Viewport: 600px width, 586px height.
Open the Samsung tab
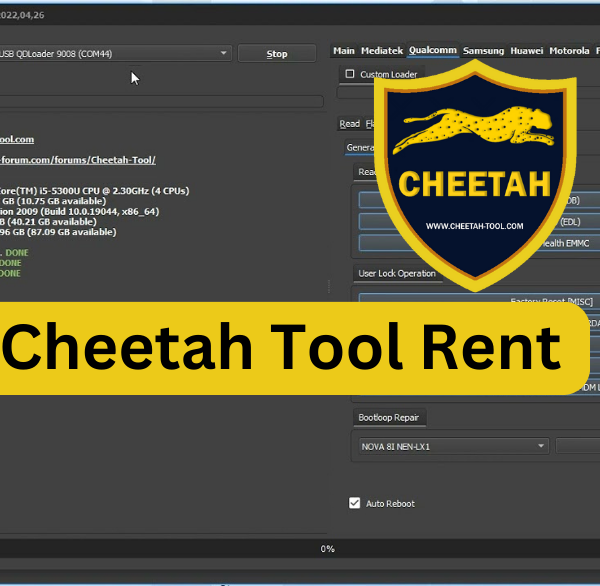tap(483, 51)
